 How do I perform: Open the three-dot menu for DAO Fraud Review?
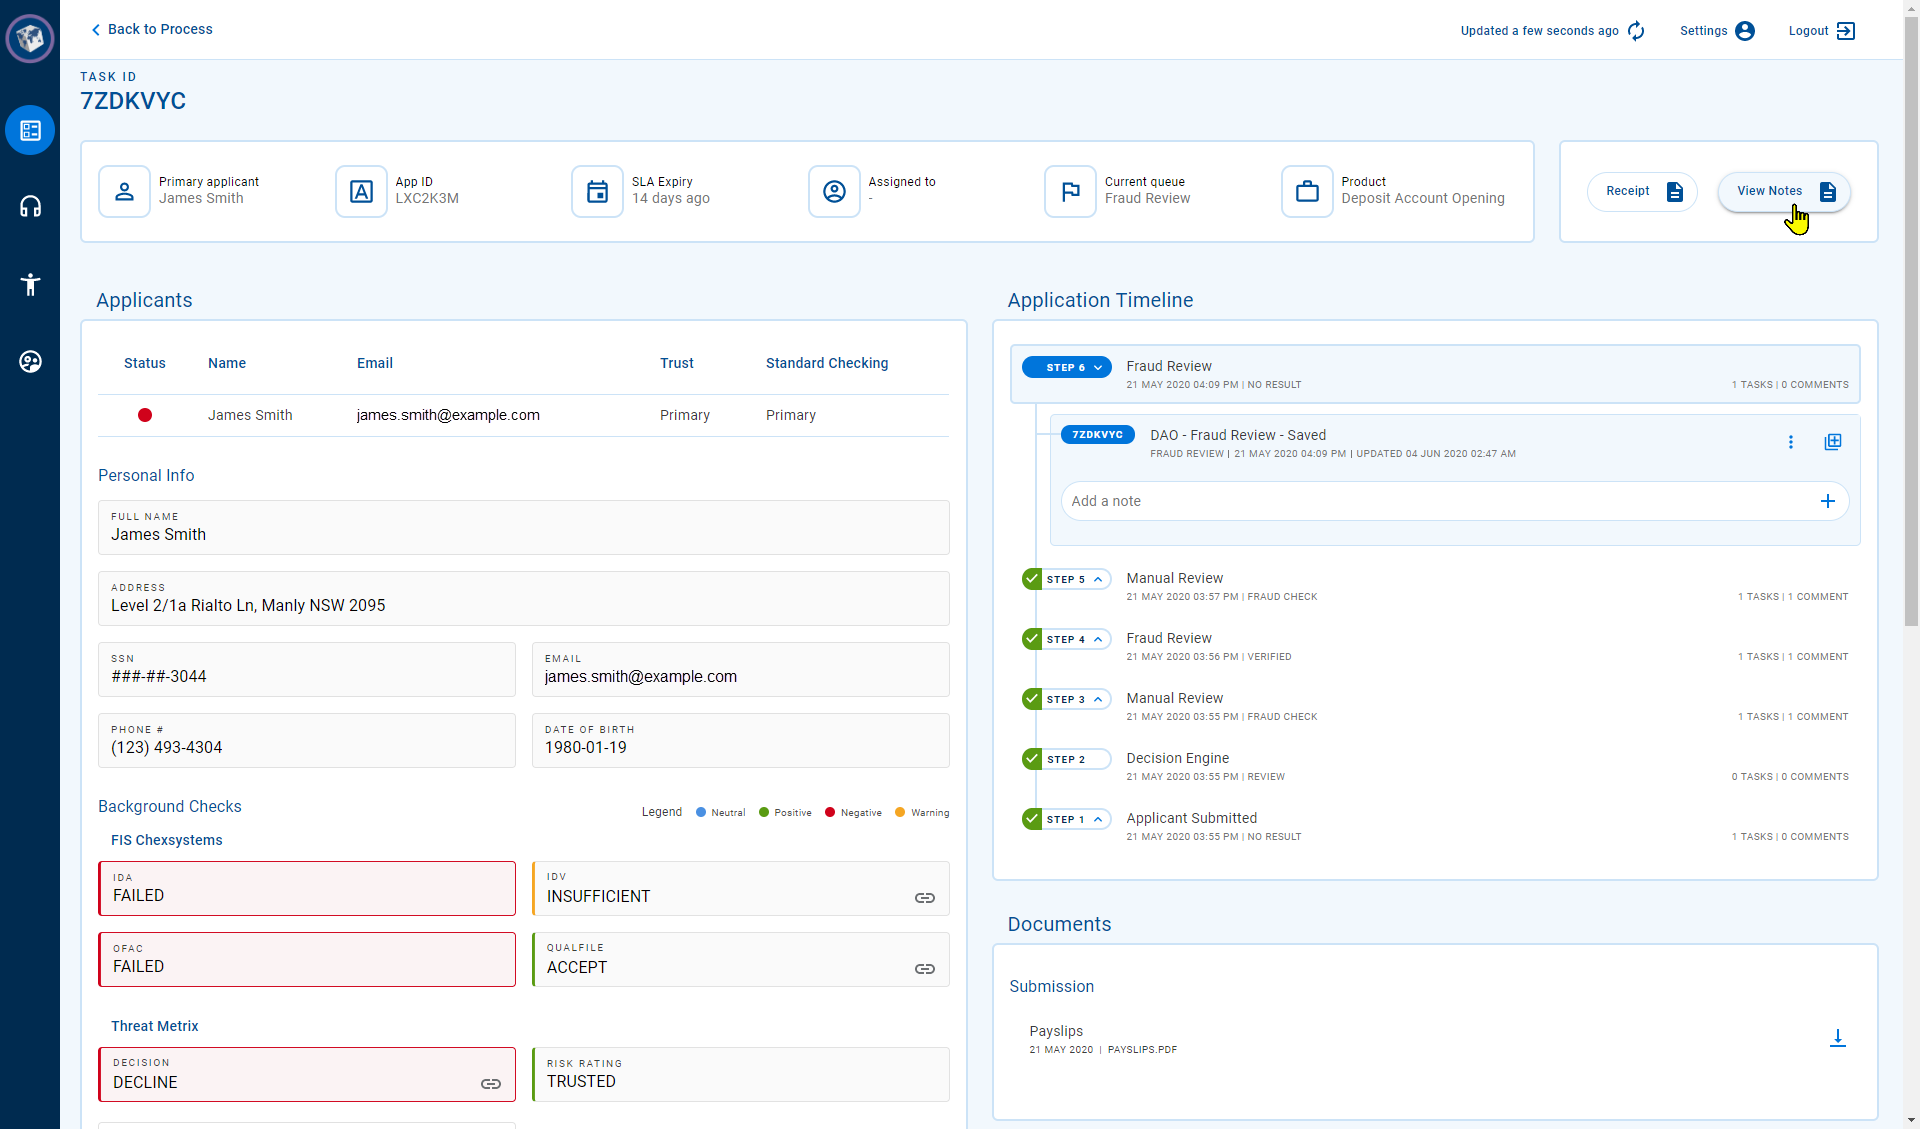[1790, 442]
